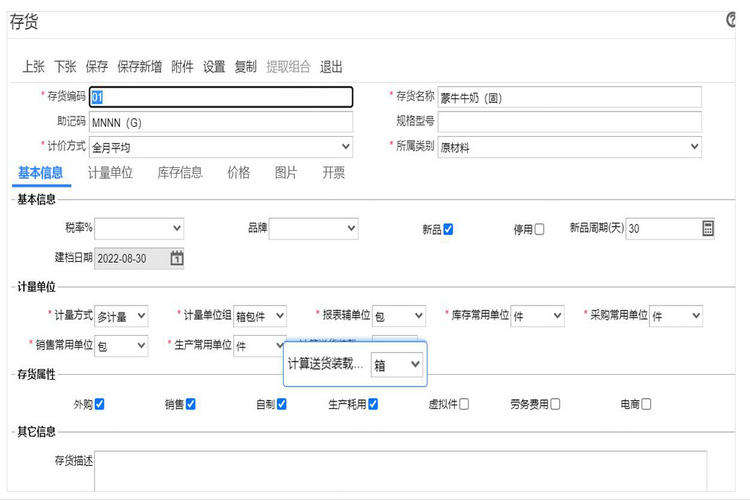
Task: Click the 存货描述 text area
Action: point(400,470)
